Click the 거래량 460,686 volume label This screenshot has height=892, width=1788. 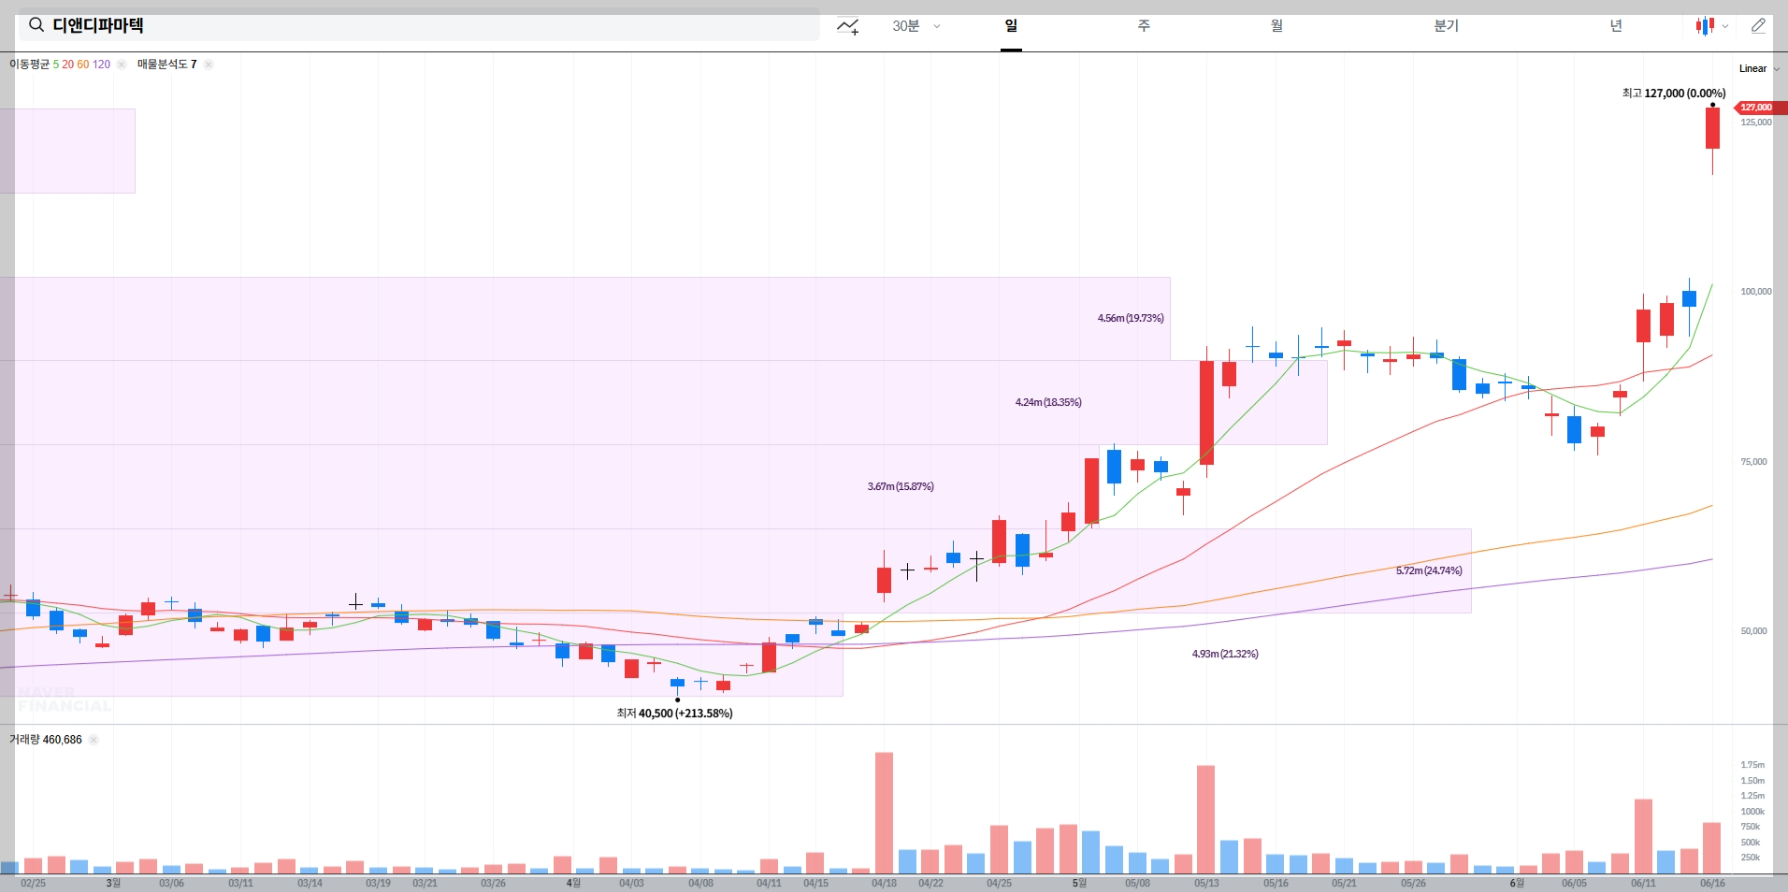(x=46, y=740)
